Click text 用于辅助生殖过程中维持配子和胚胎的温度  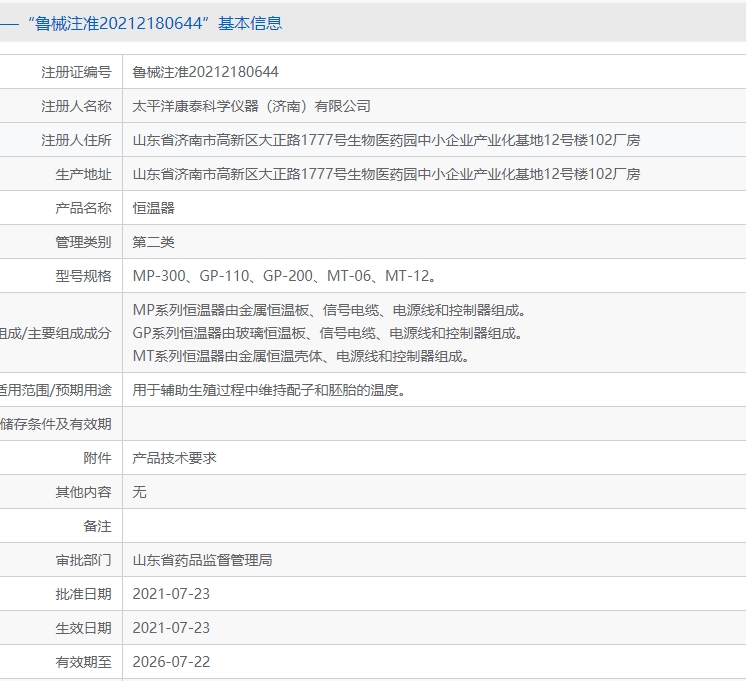click(x=269, y=390)
